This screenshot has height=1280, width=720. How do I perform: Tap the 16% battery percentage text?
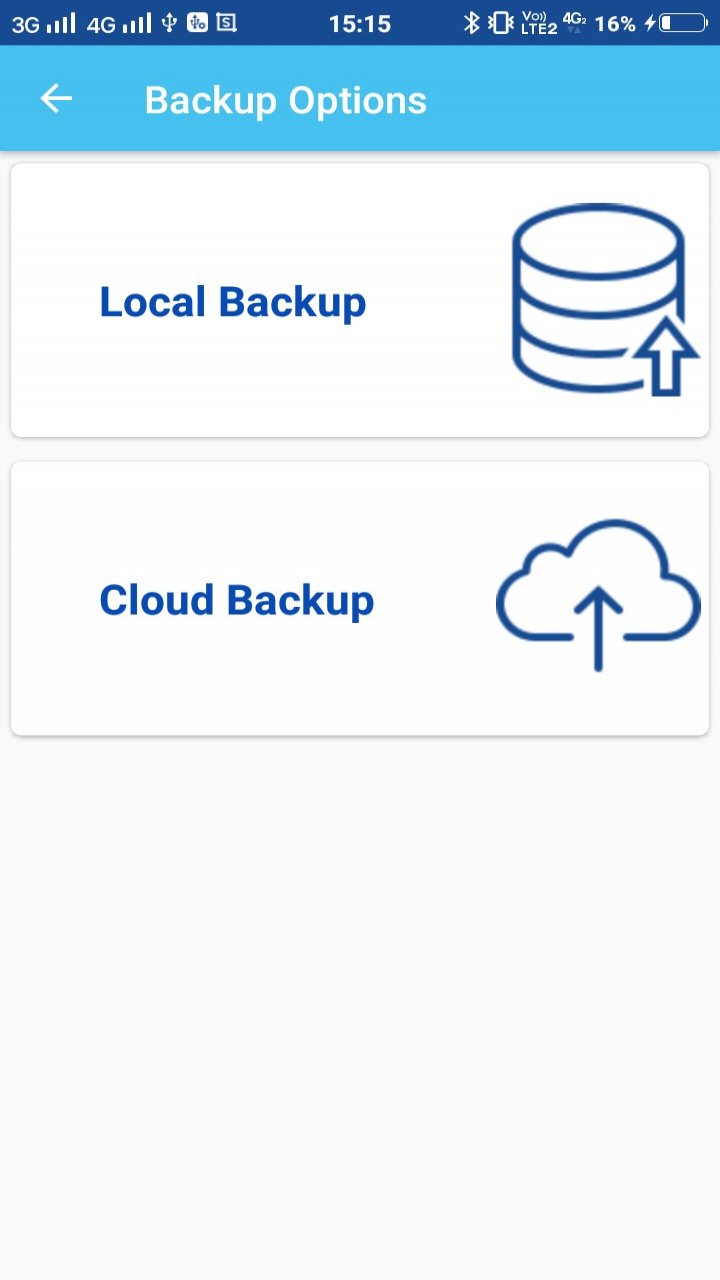pos(615,23)
